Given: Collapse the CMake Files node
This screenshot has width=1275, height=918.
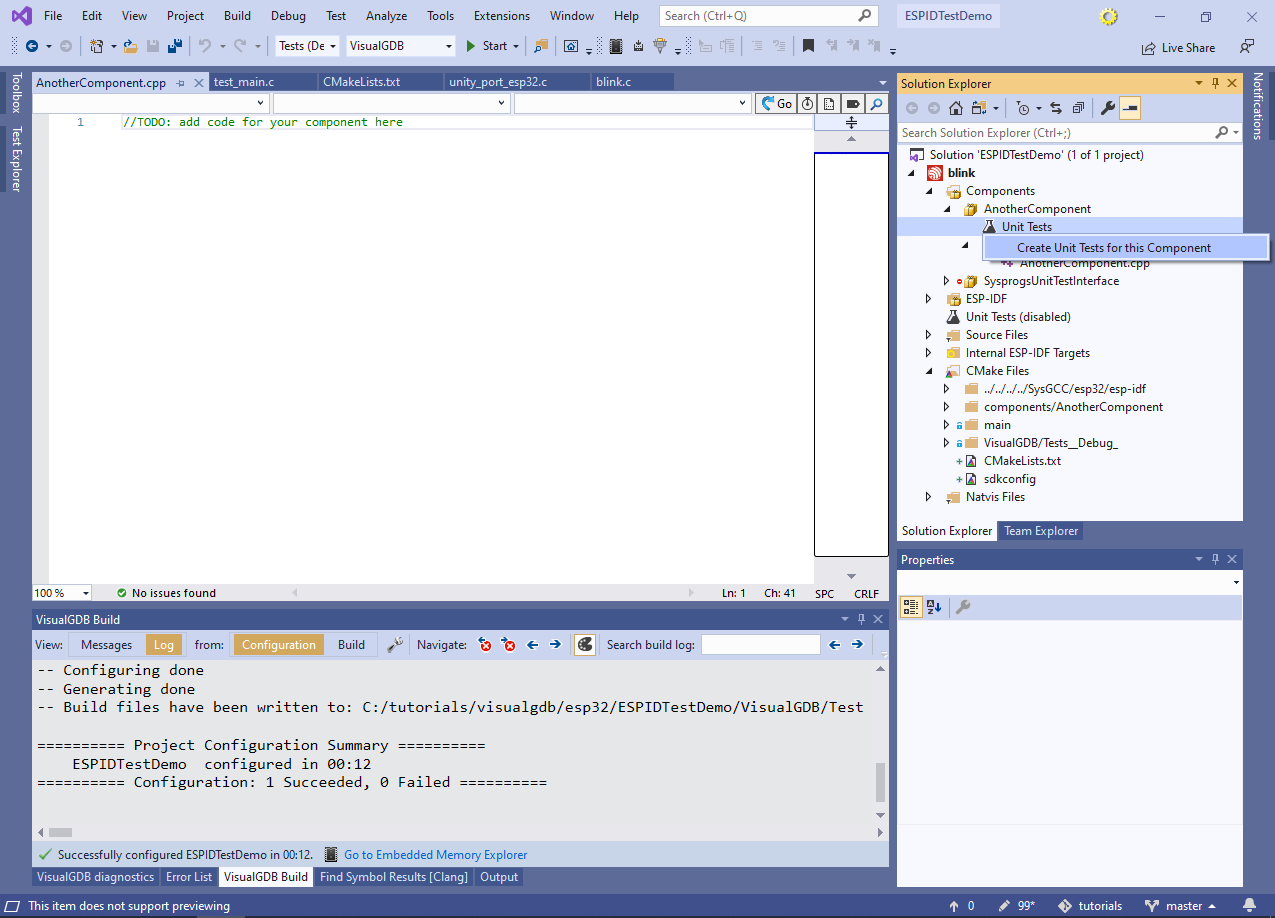Looking at the screenshot, I should click(929, 371).
